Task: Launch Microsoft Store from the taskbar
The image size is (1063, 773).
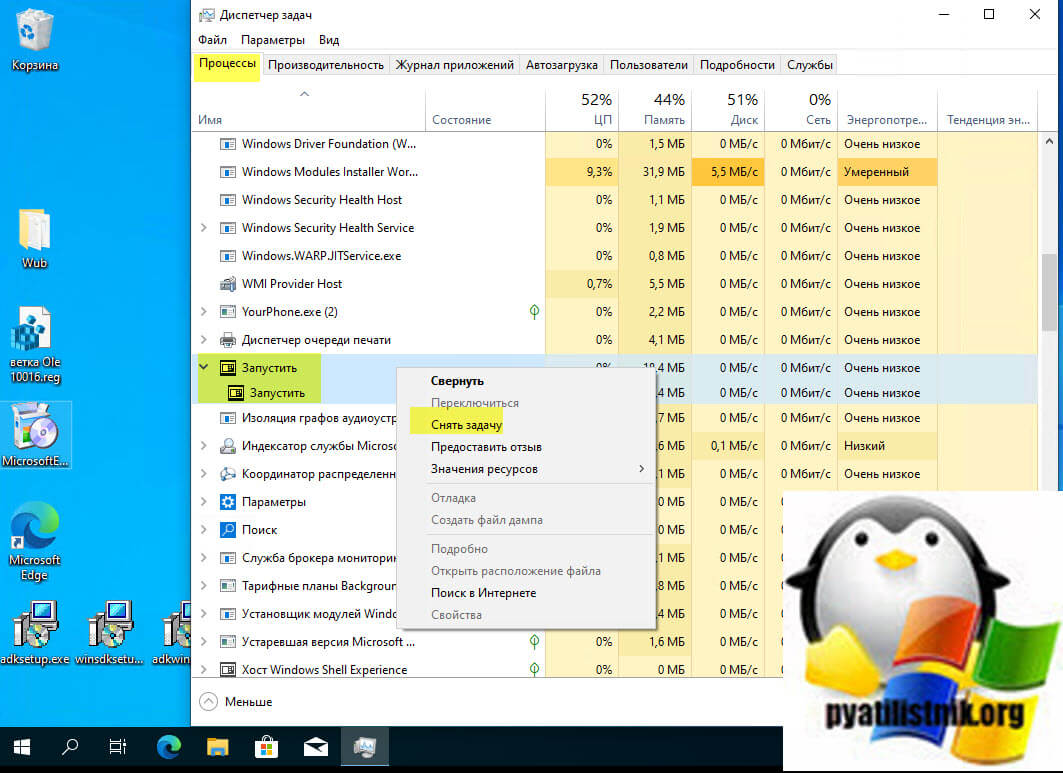Action: 267,746
